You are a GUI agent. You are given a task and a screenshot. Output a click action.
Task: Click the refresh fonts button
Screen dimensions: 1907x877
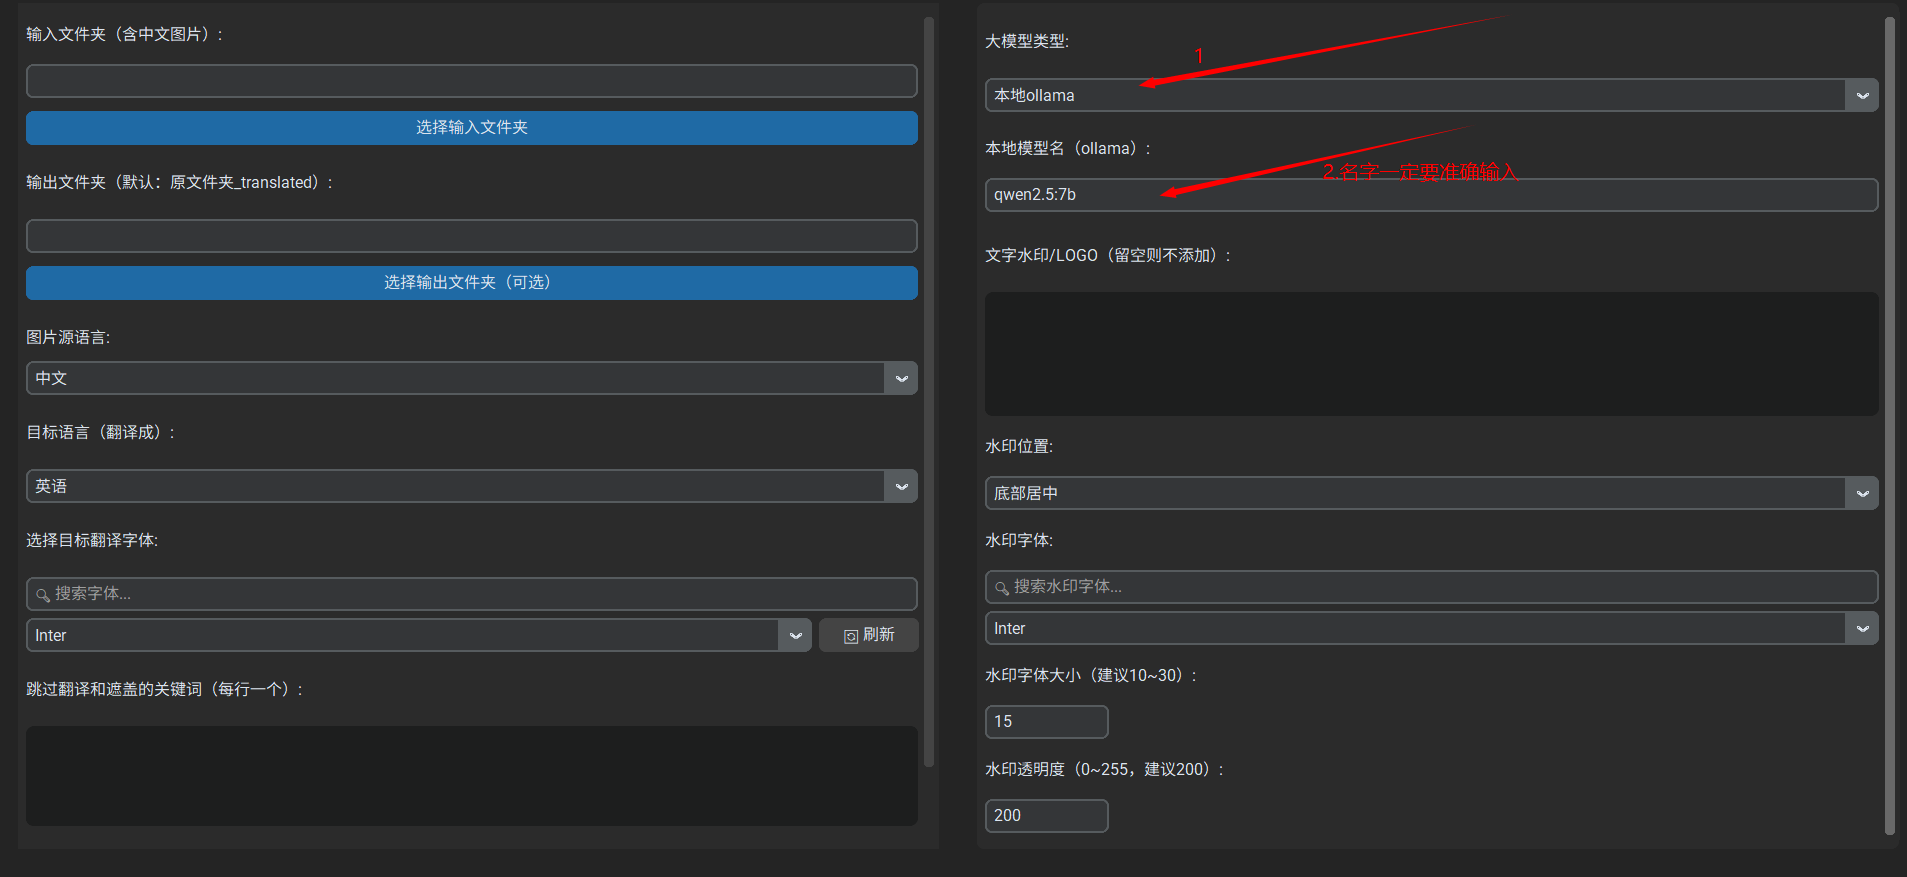click(x=868, y=635)
